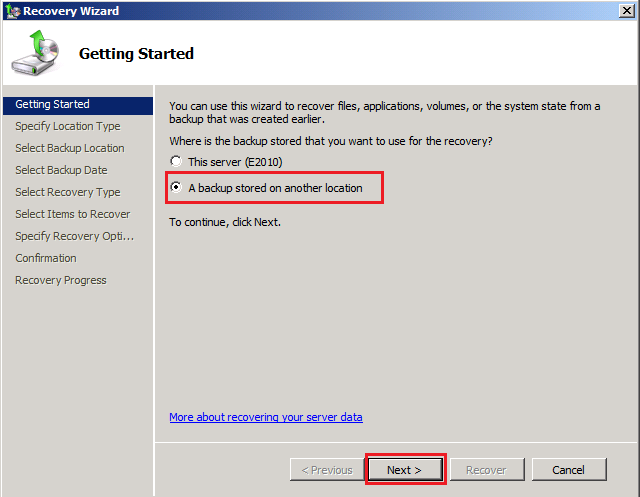
Task: Jump to Select Backup Location step
Action: [70, 148]
